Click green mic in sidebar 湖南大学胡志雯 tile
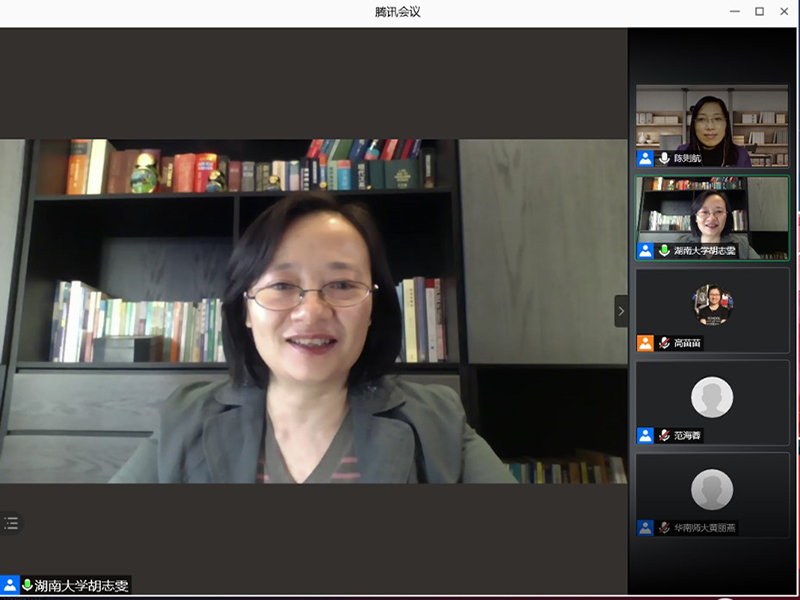800x600 pixels. click(x=664, y=251)
